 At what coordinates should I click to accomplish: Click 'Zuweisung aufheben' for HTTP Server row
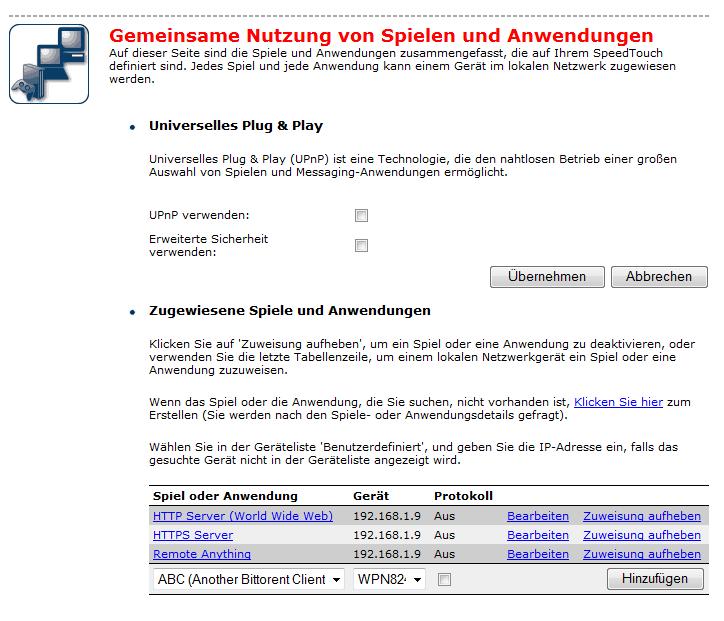click(642, 516)
